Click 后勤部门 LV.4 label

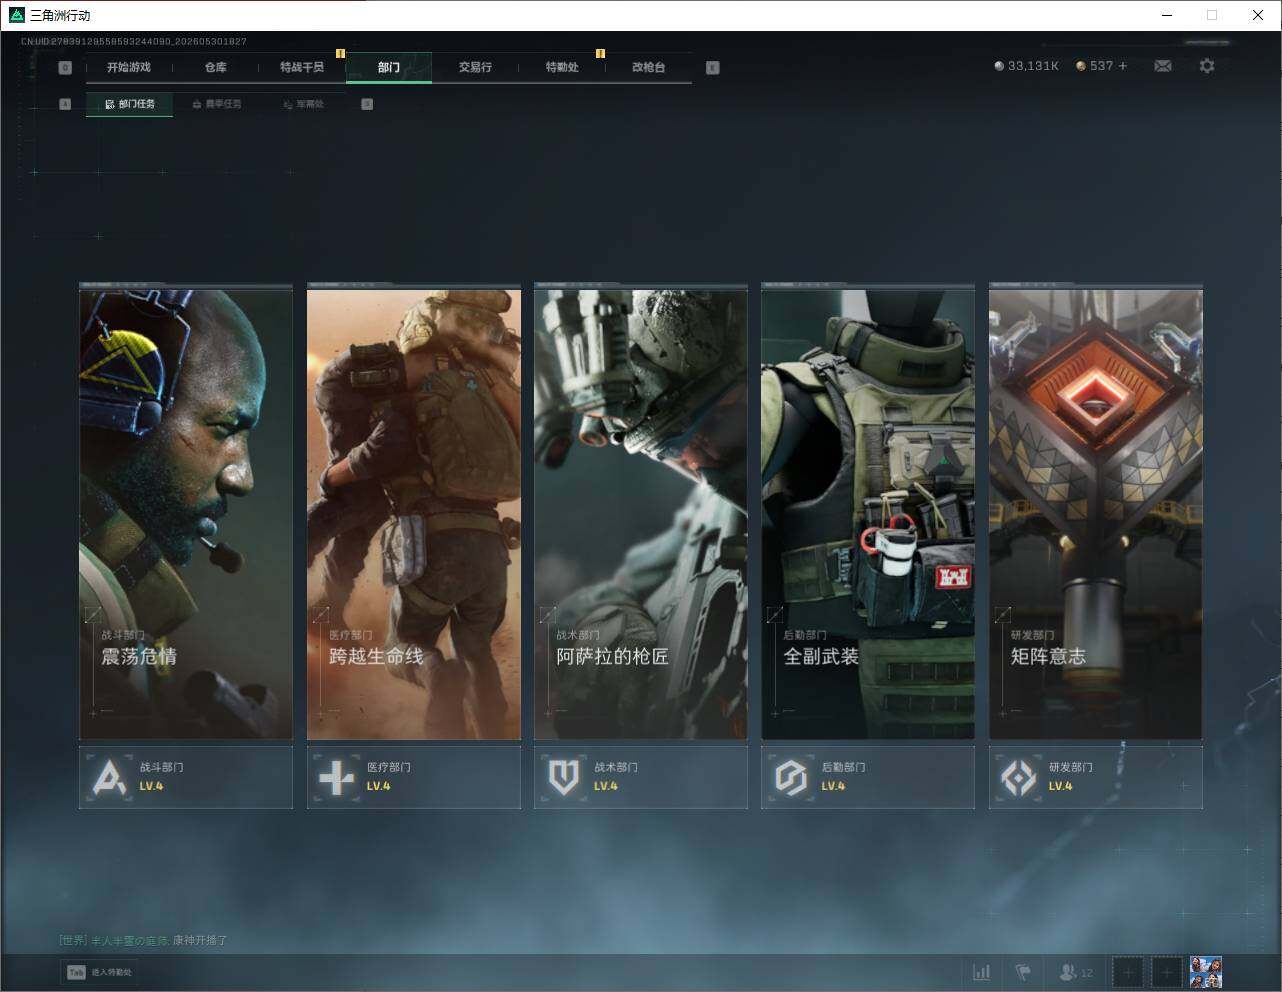click(844, 776)
